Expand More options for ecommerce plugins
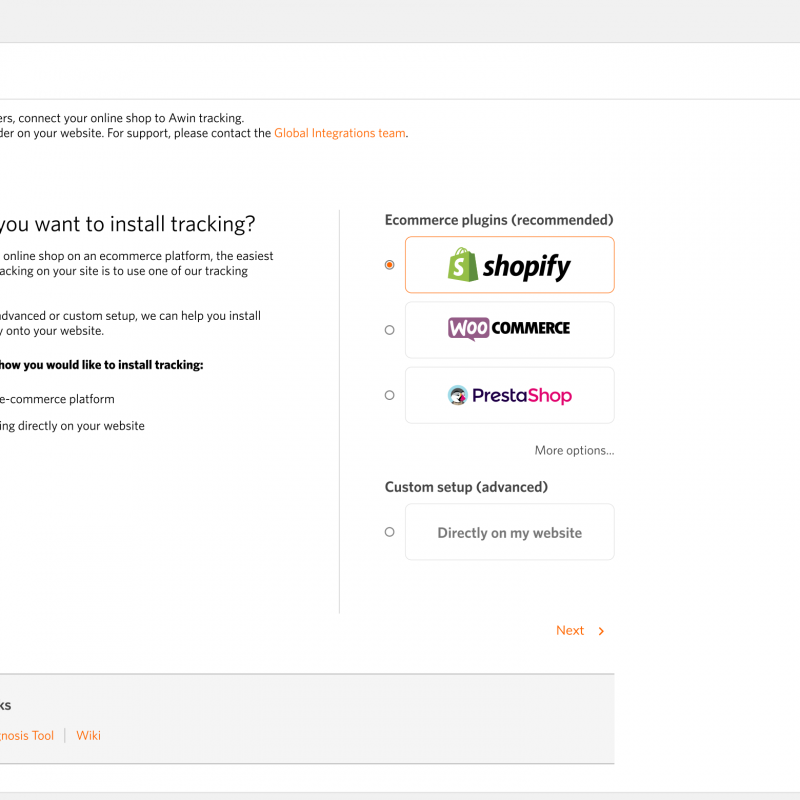 [x=574, y=450]
